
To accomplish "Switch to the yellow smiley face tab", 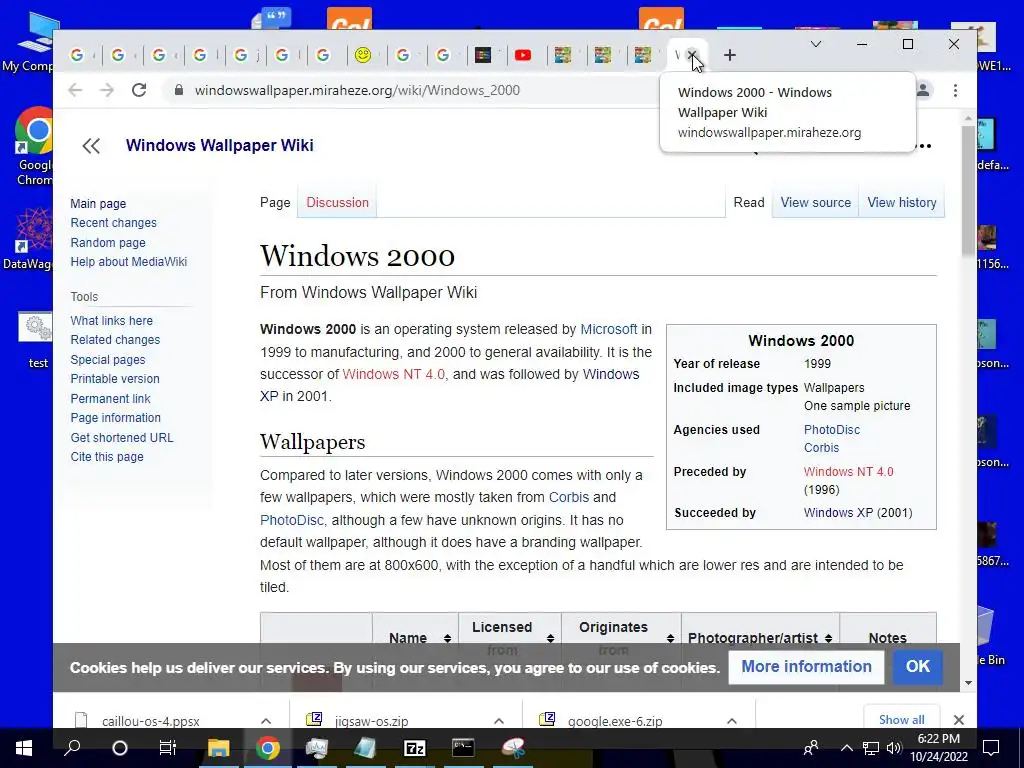I will point(363,56).
